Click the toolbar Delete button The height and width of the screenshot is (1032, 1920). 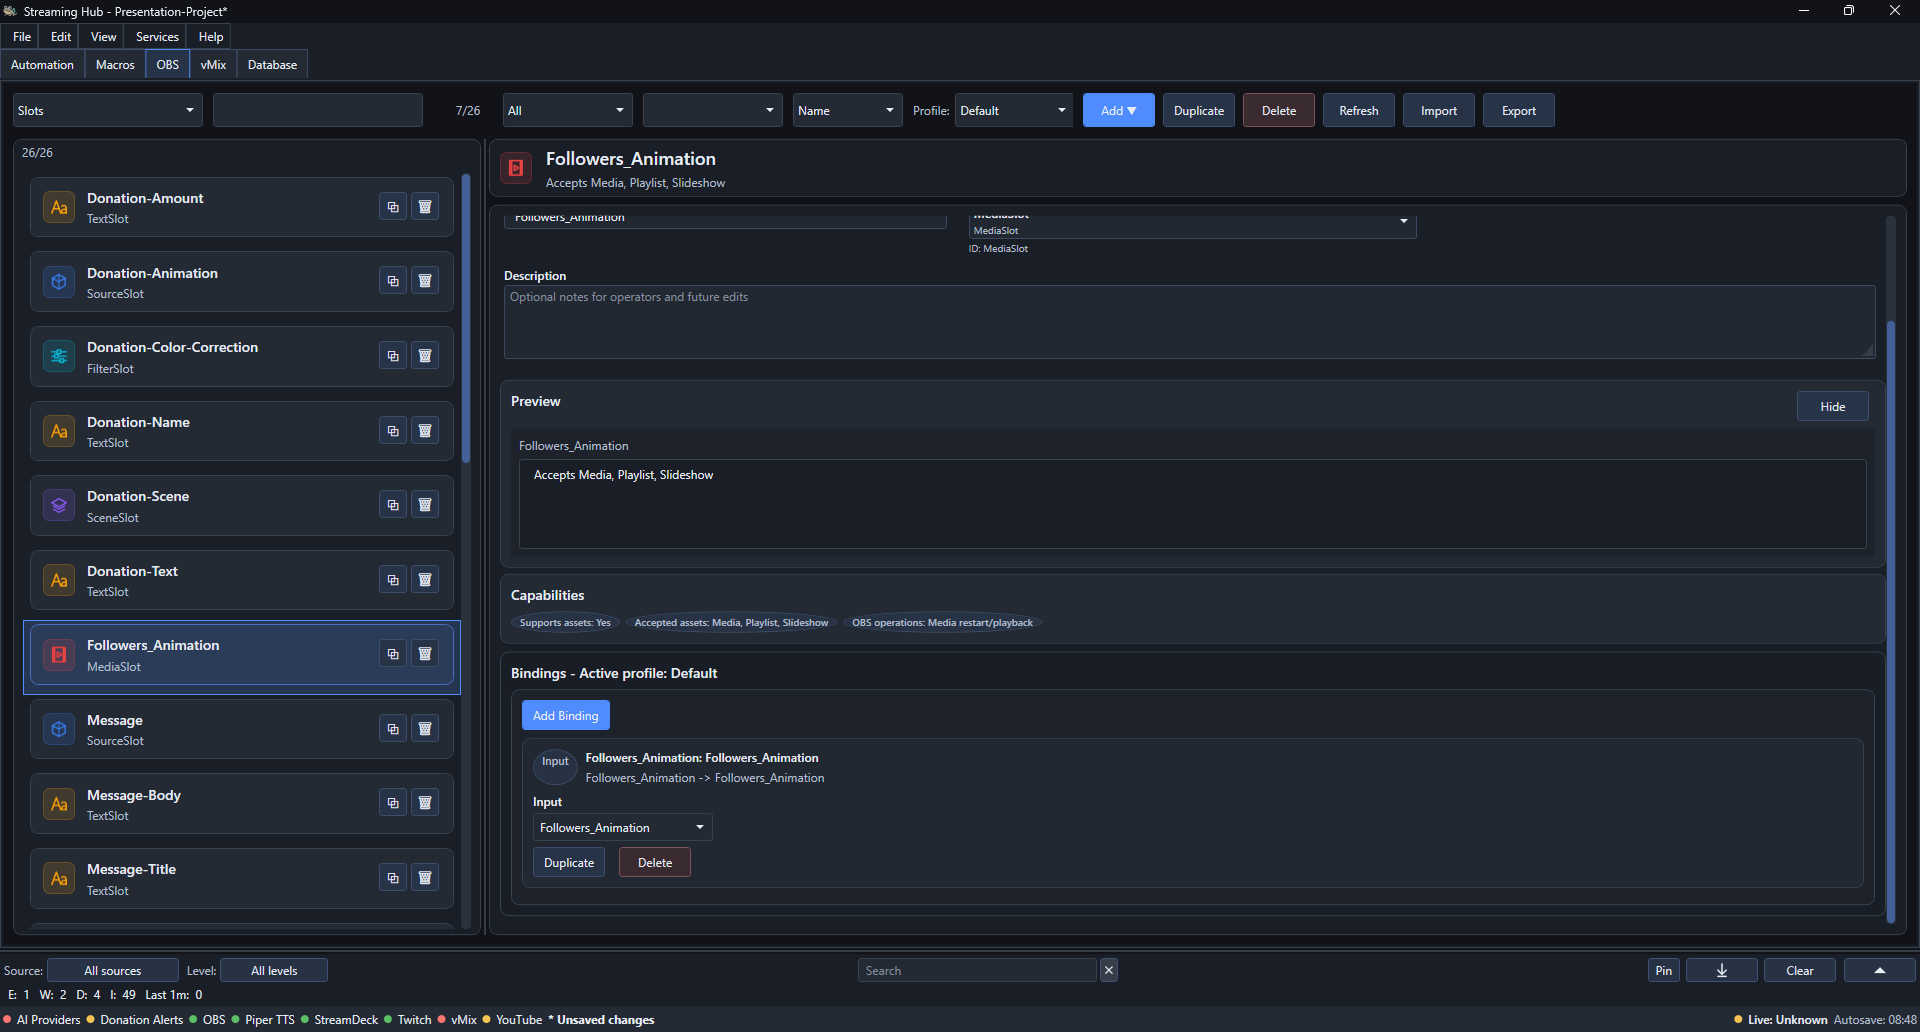[x=1279, y=110]
